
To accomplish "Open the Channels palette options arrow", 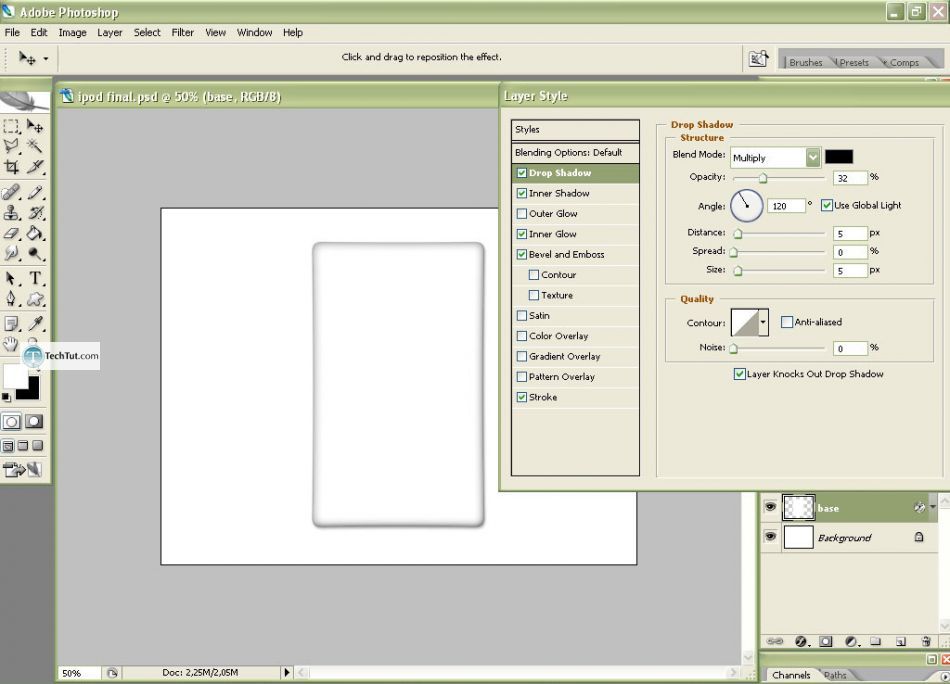I will [x=945, y=676].
